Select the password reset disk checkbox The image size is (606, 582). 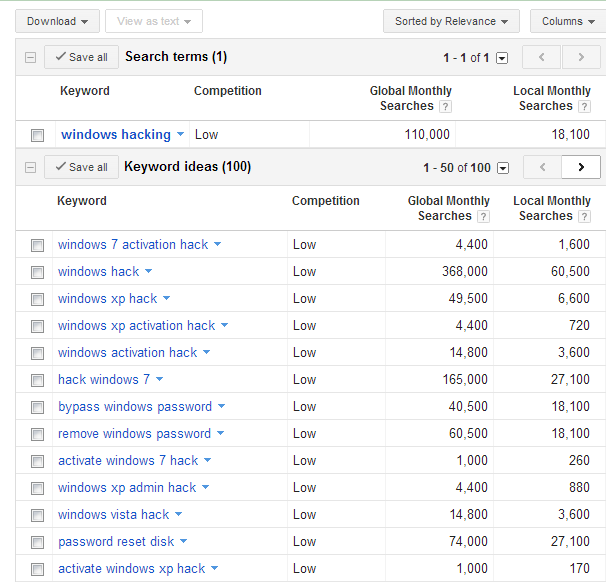37,542
